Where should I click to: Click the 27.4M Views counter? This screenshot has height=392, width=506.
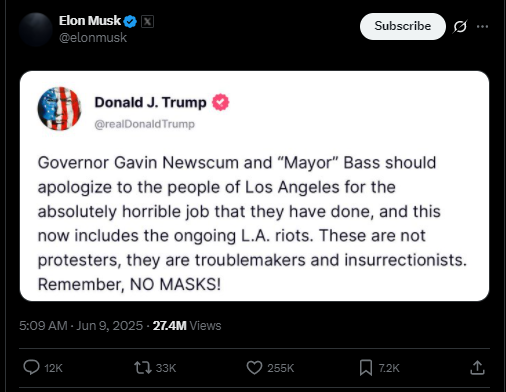pyautogui.click(x=187, y=326)
